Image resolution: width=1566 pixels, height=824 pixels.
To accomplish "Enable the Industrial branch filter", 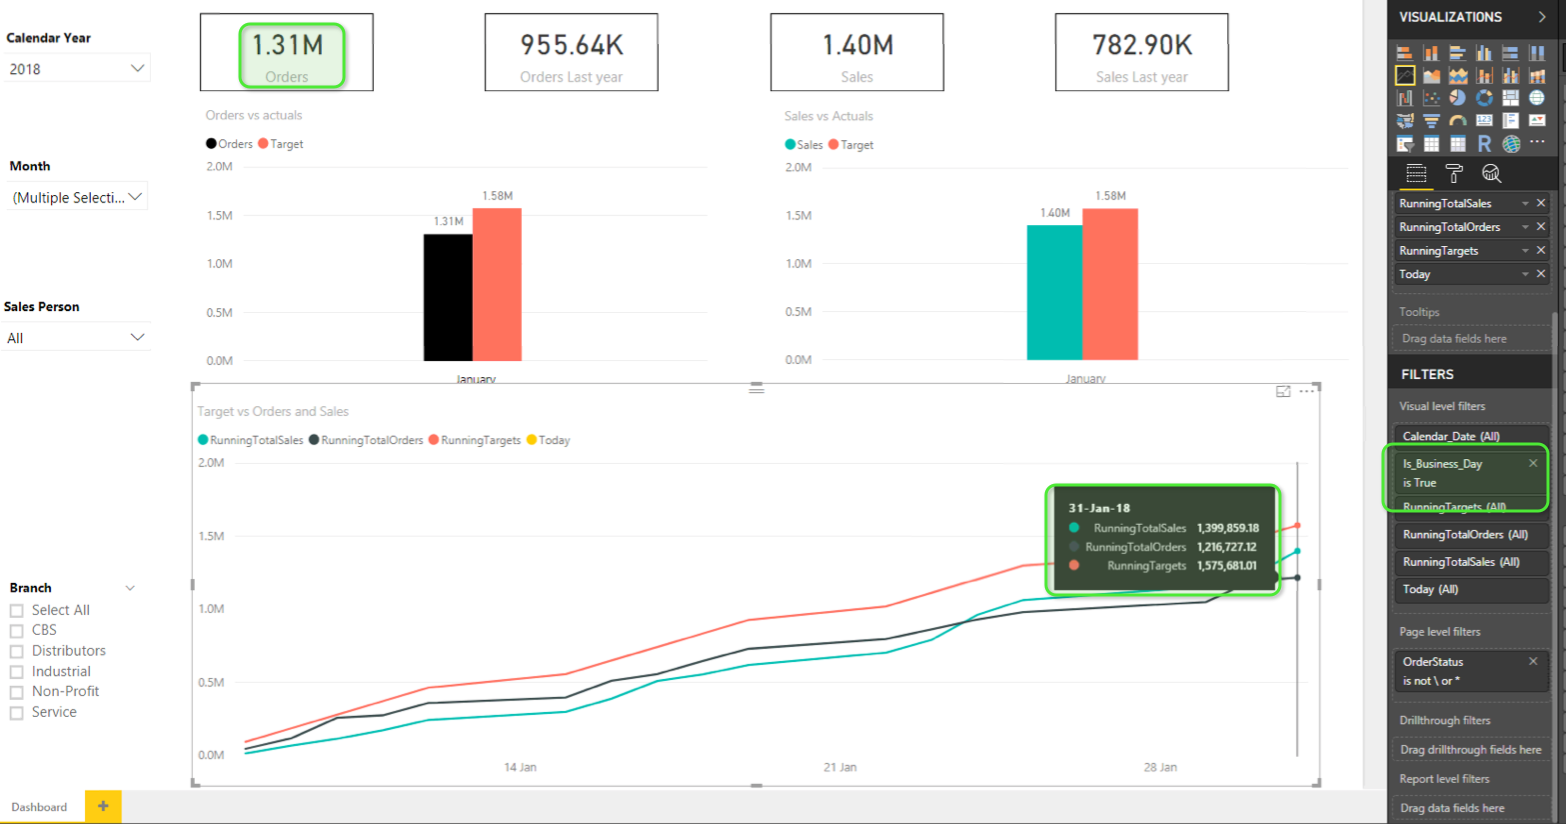I will pos(17,672).
